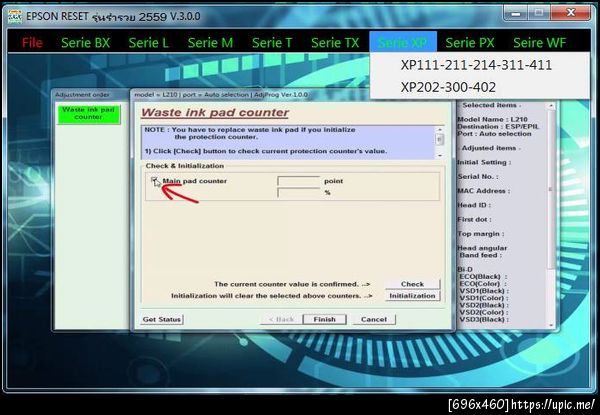Minimize the EPSON RESET window

point(515,13)
